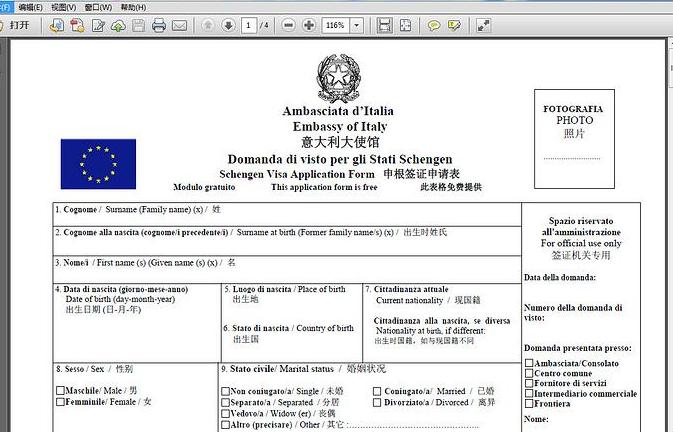Zoom out with minus button
This screenshot has width=673, height=432.
[288, 25]
